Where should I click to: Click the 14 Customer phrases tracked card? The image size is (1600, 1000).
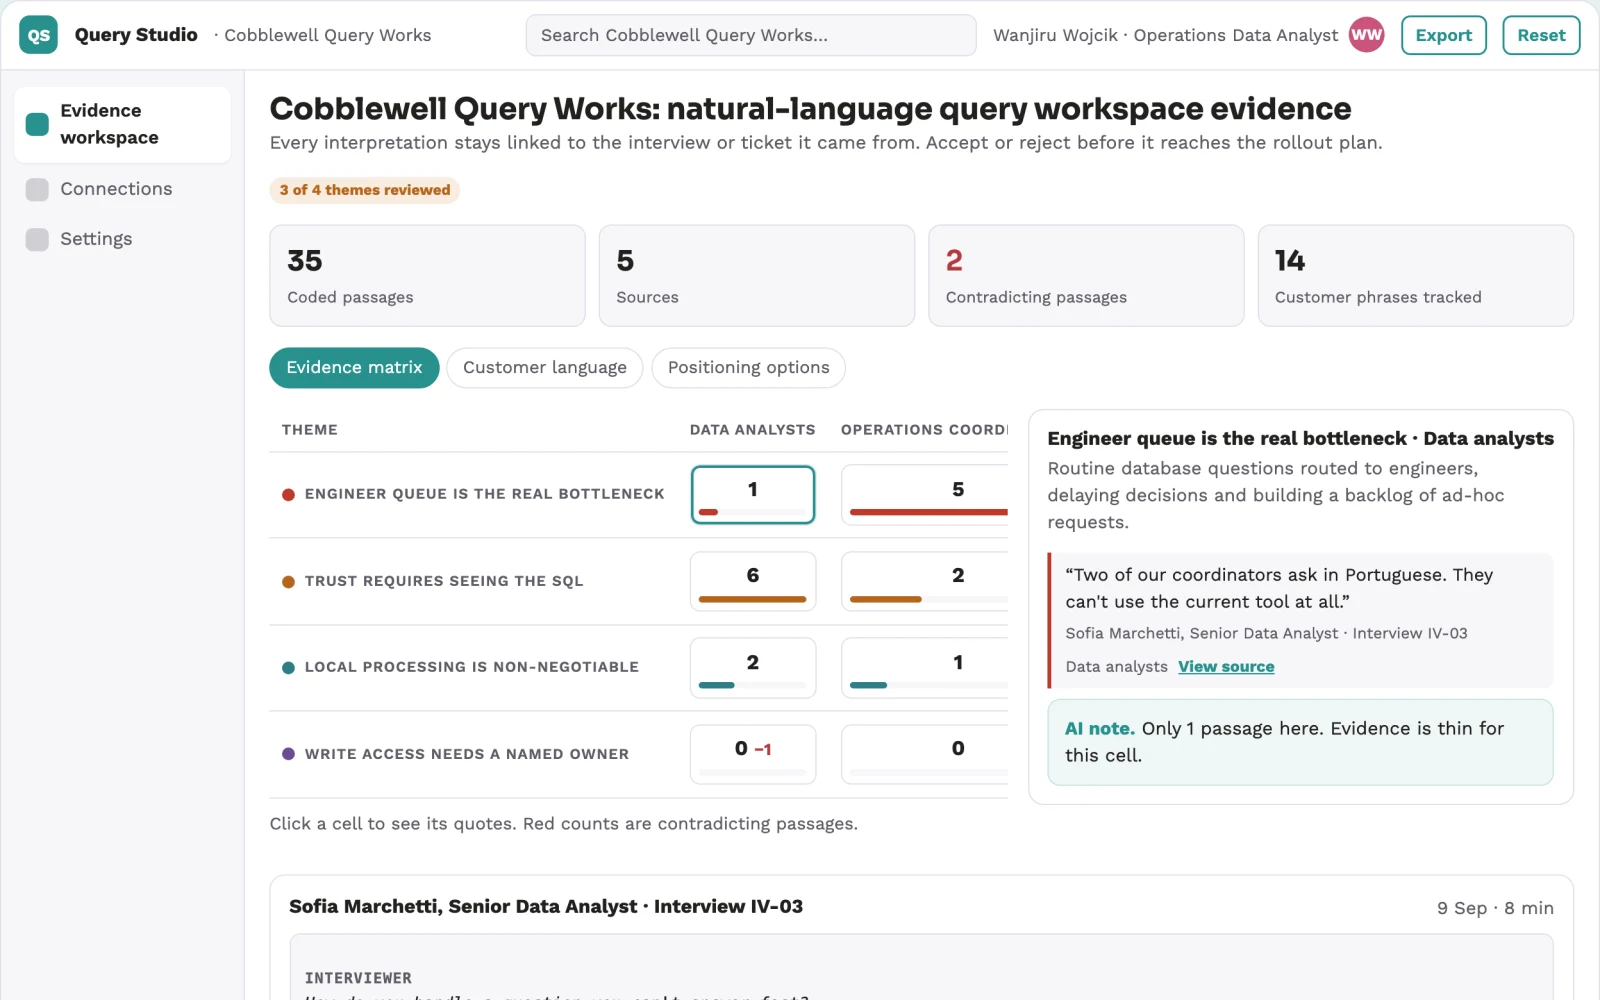(x=1415, y=276)
